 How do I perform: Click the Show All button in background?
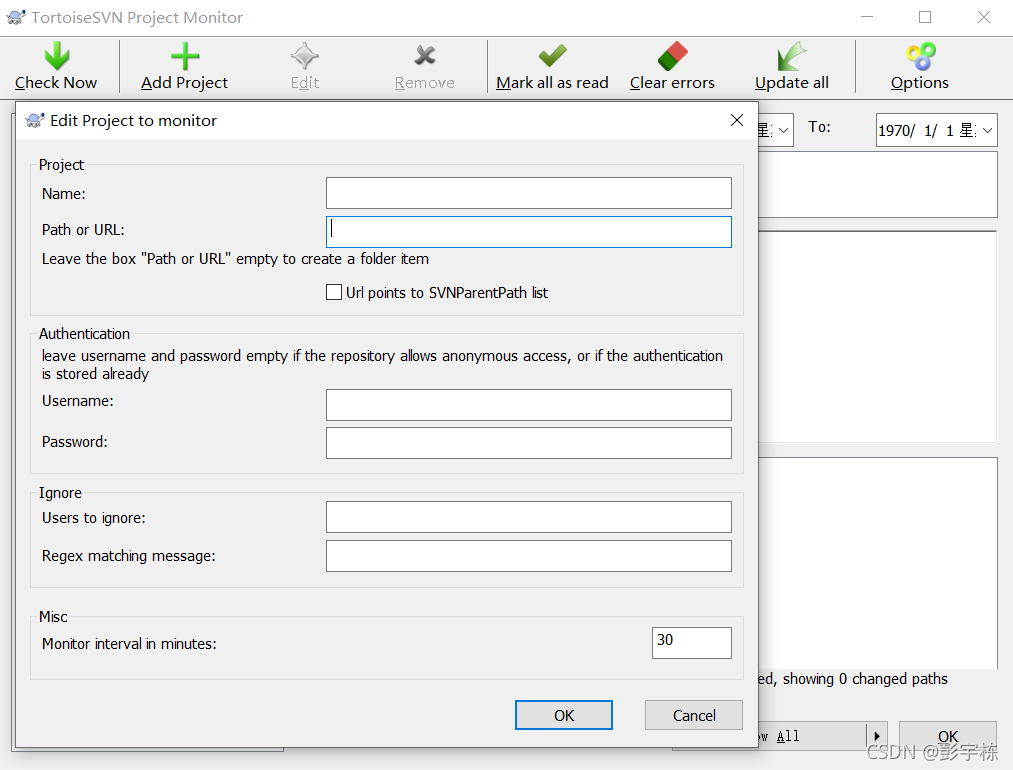pyautogui.click(x=811, y=736)
